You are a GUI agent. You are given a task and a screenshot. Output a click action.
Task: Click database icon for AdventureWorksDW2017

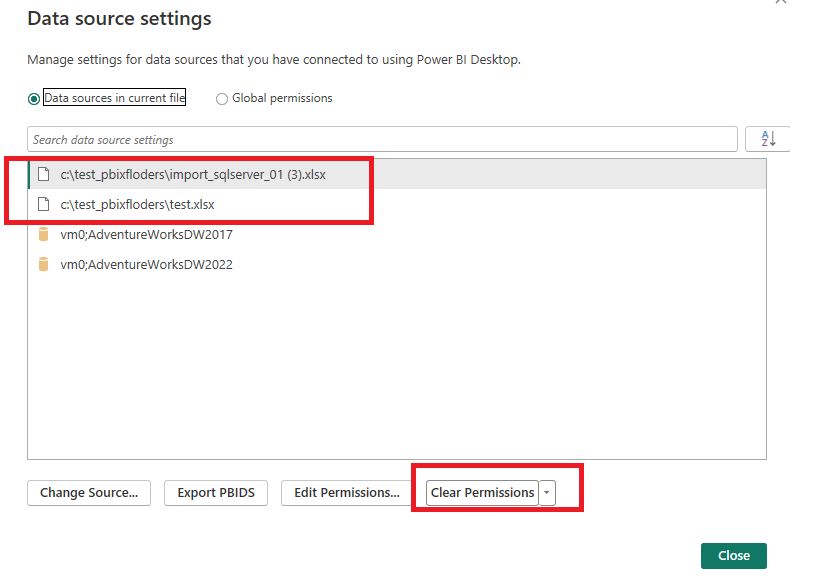pos(44,234)
